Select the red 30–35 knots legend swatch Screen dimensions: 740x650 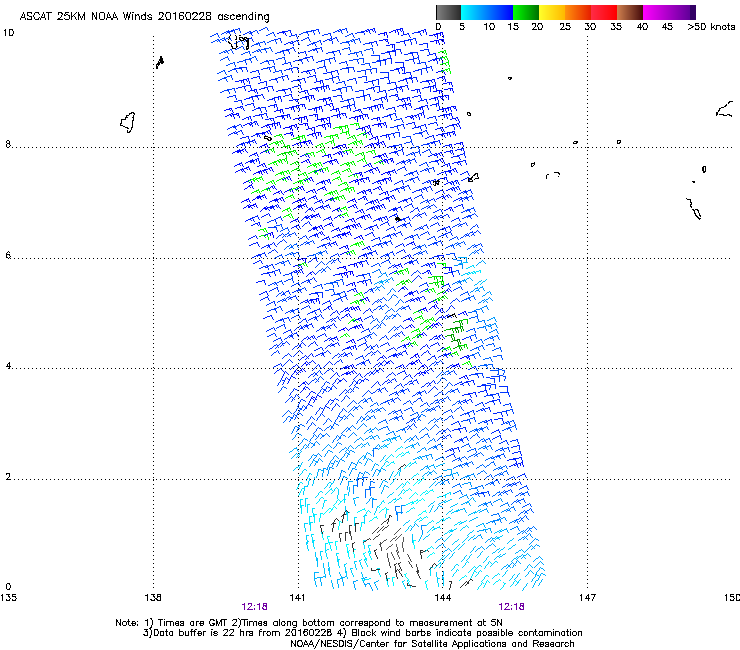pyautogui.click(x=604, y=12)
